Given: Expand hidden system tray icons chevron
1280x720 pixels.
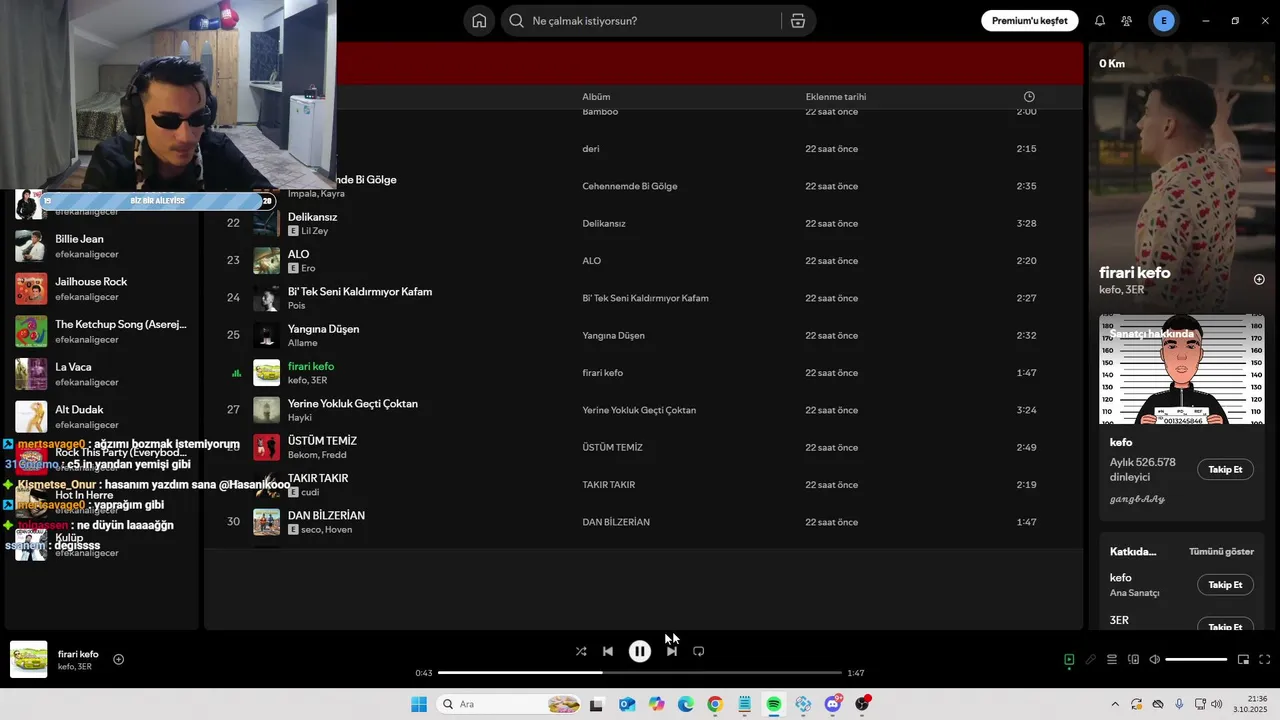Looking at the screenshot, I should (1114, 704).
